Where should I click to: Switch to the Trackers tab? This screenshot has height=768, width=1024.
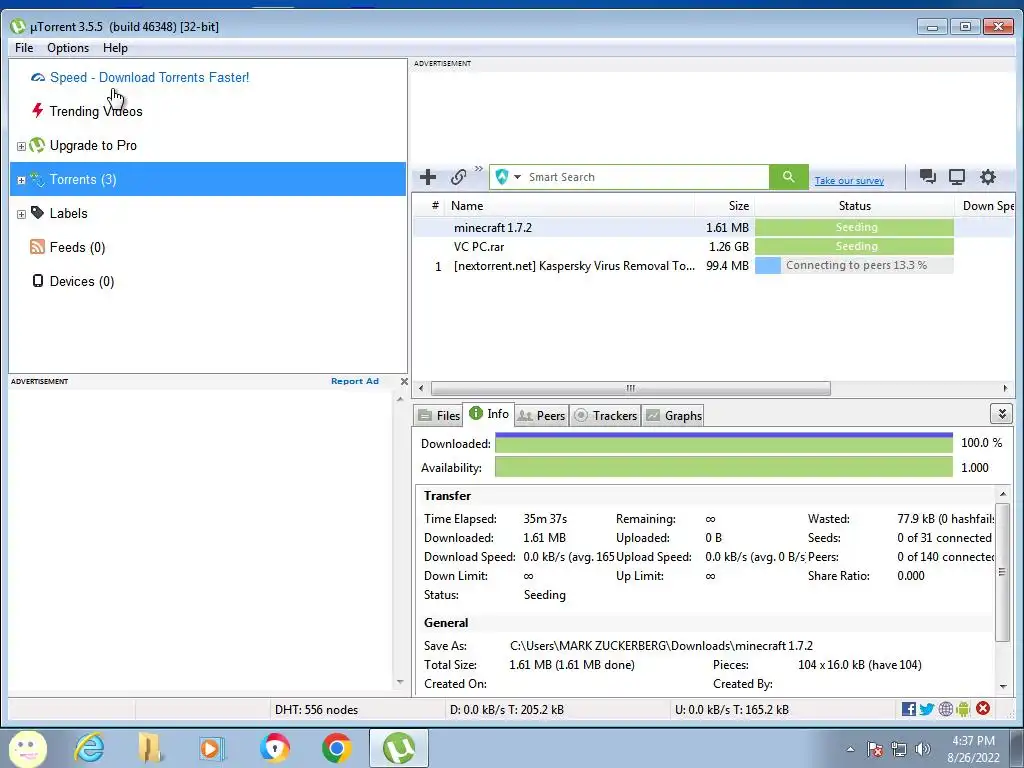[605, 415]
